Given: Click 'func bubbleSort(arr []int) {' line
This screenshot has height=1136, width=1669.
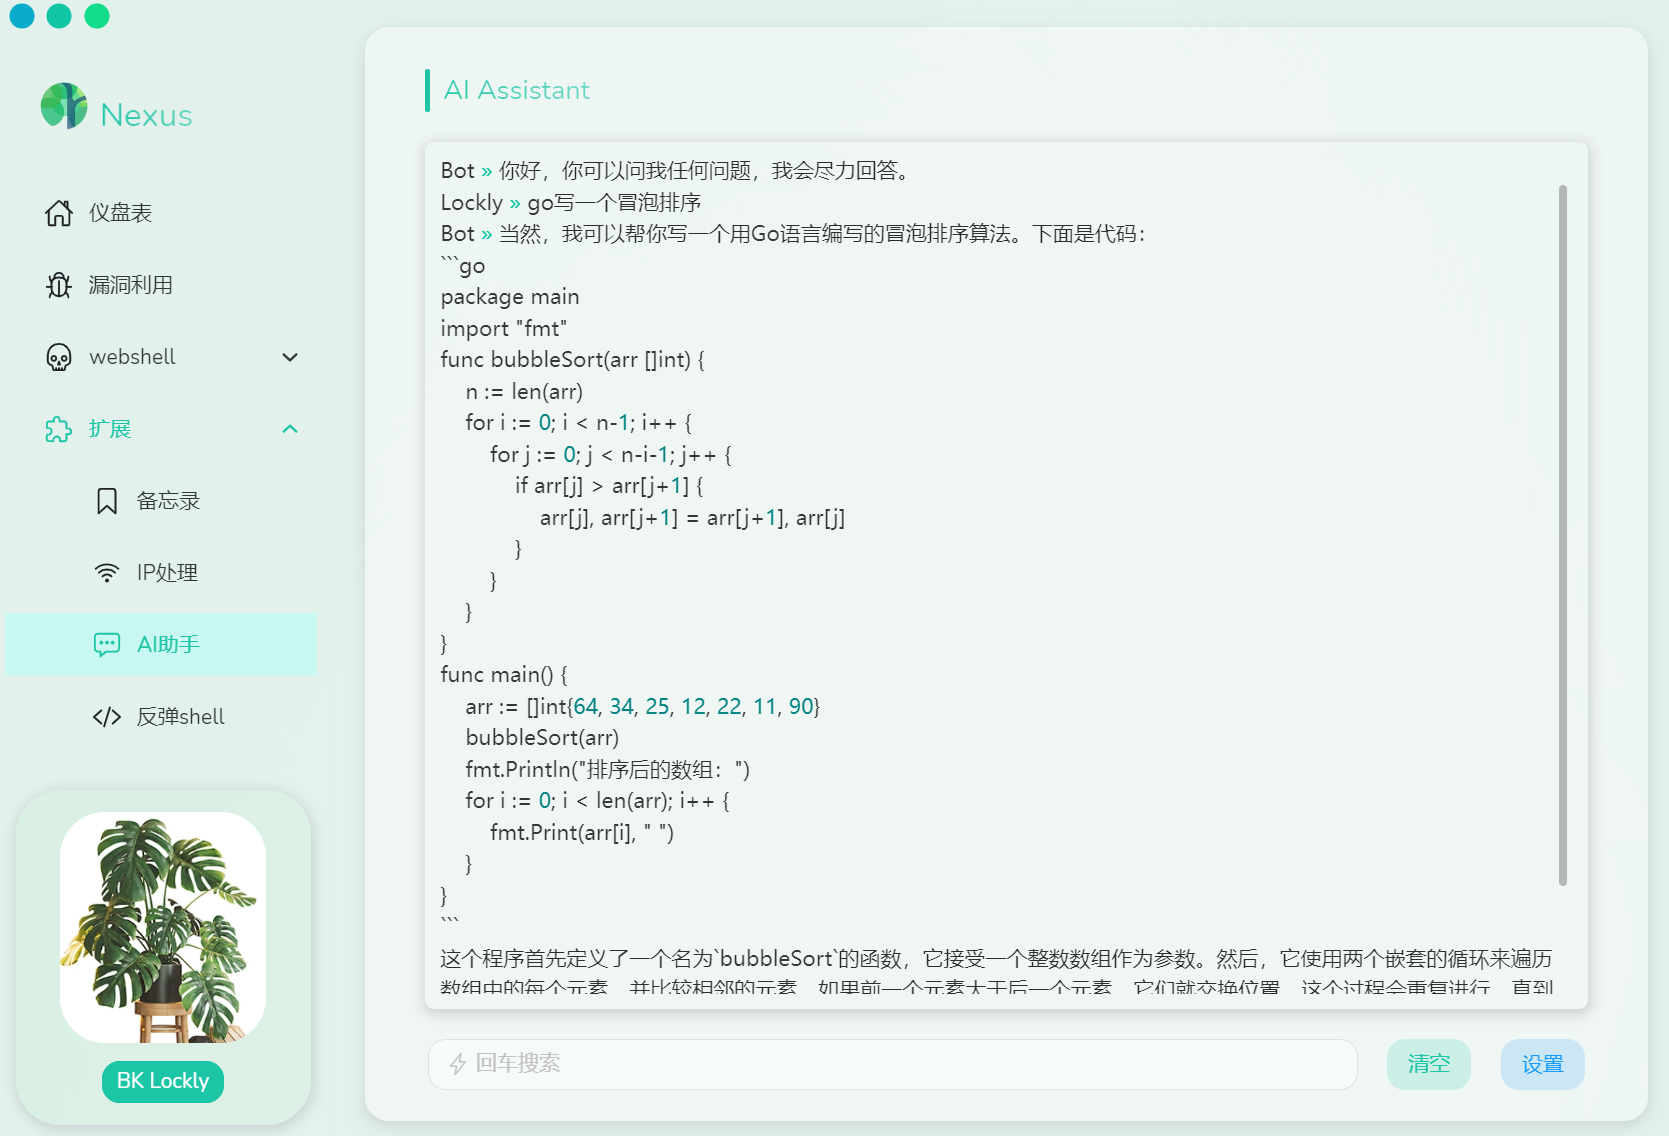Looking at the screenshot, I should tap(573, 360).
